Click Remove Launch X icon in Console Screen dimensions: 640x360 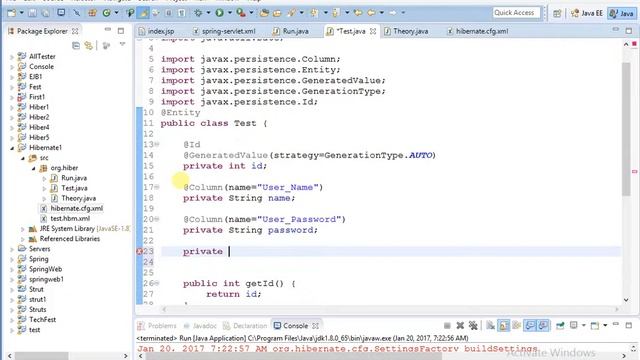pos(460,326)
